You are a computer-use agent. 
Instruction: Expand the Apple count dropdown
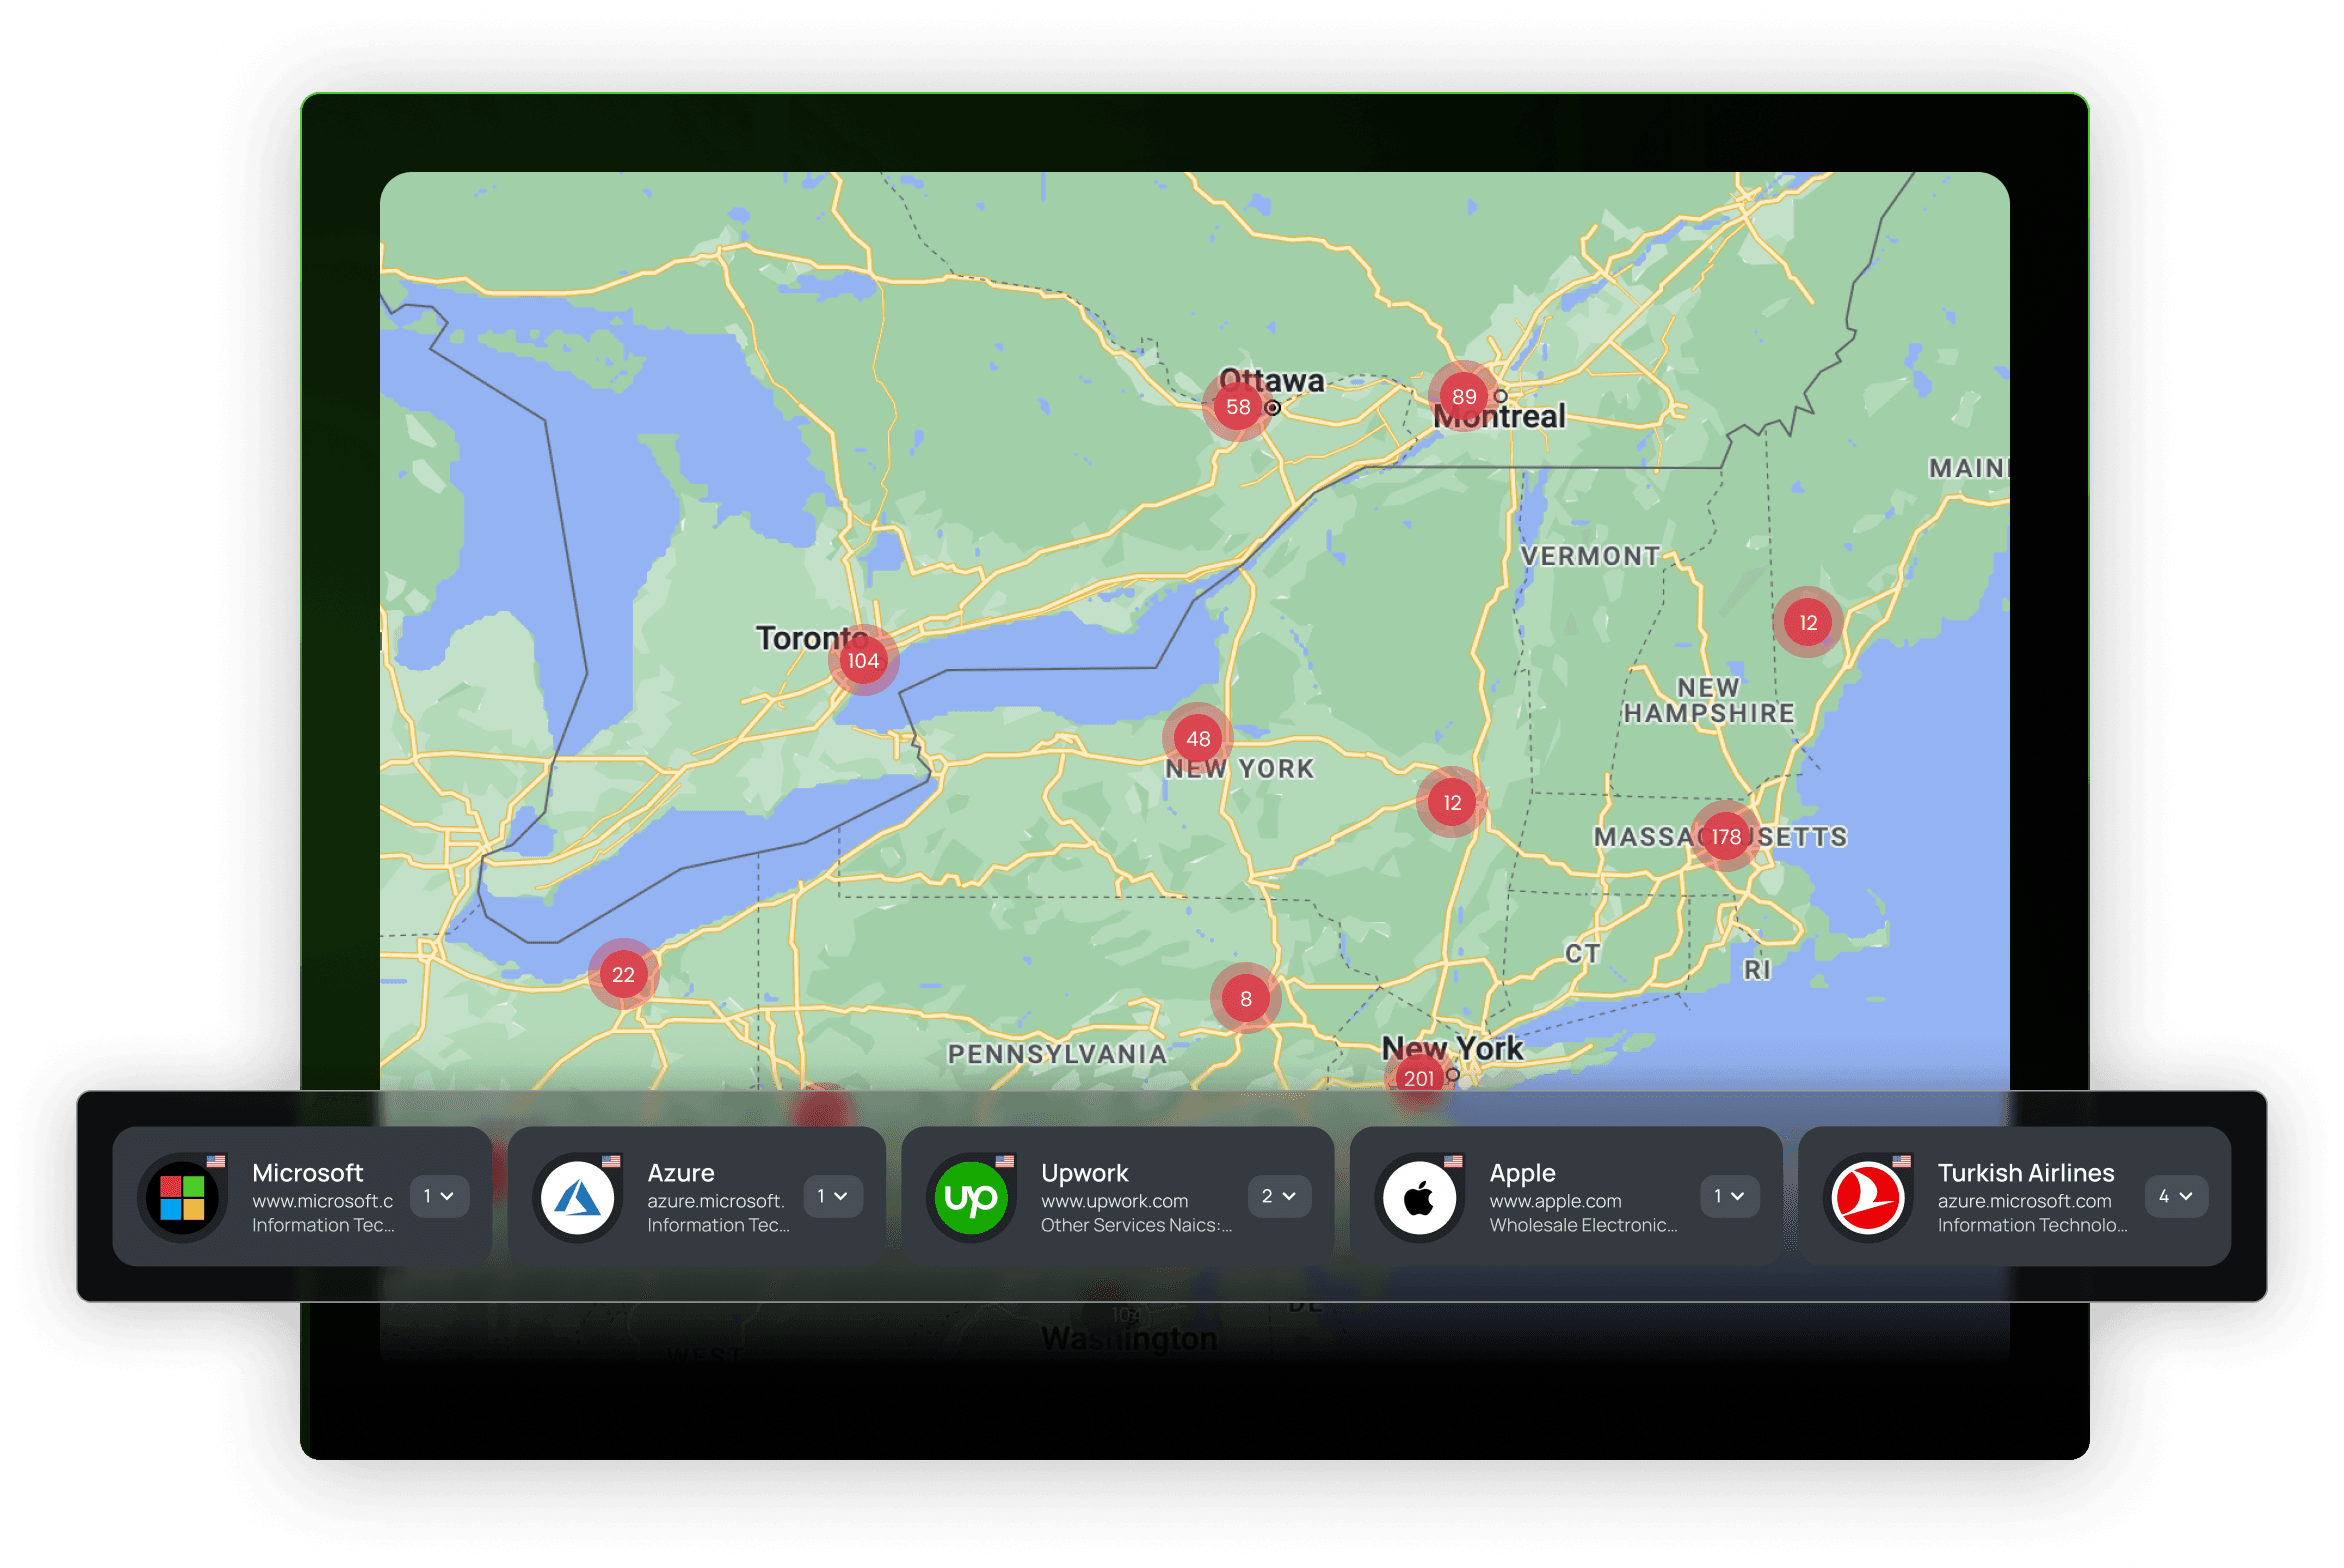pos(1729,1196)
